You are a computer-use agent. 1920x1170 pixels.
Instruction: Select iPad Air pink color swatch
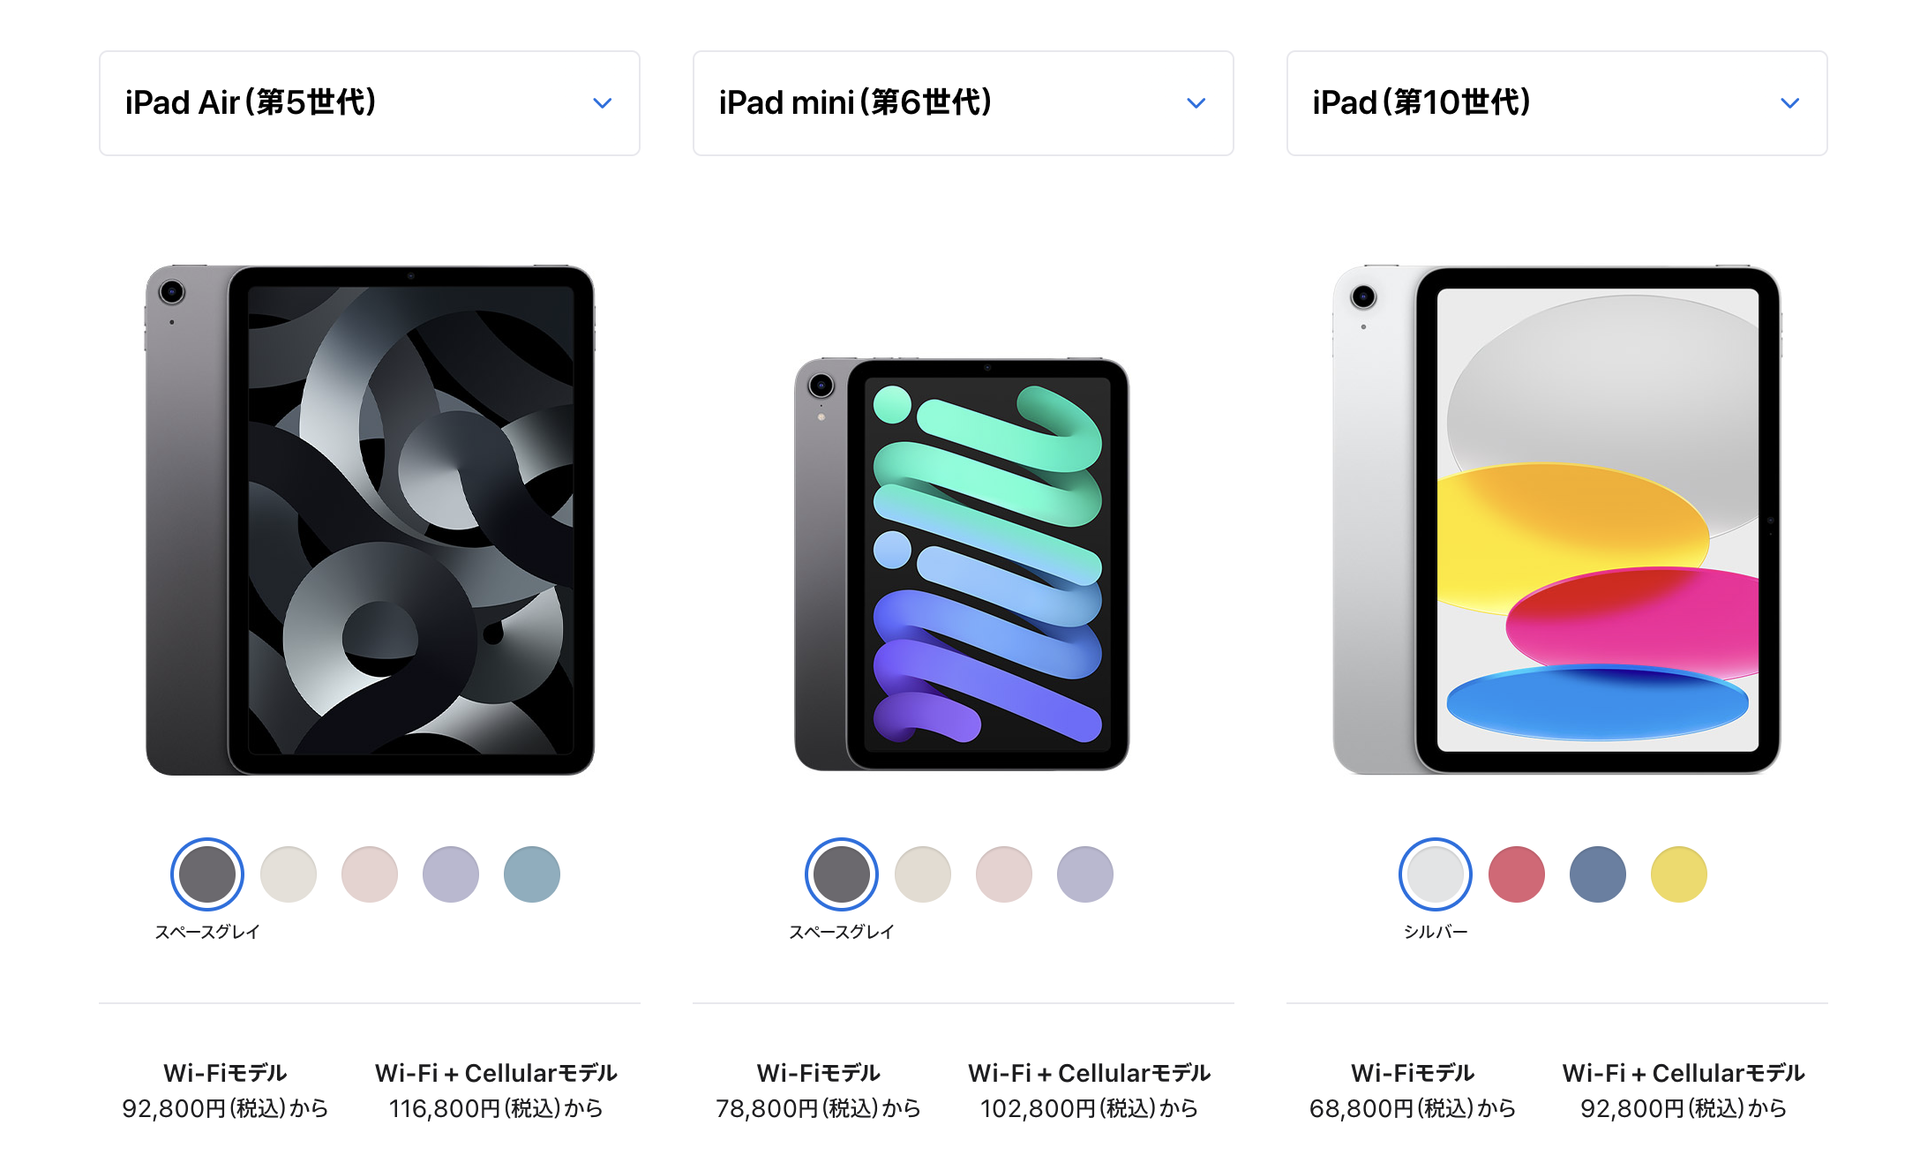pyautogui.click(x=369, y=874)
